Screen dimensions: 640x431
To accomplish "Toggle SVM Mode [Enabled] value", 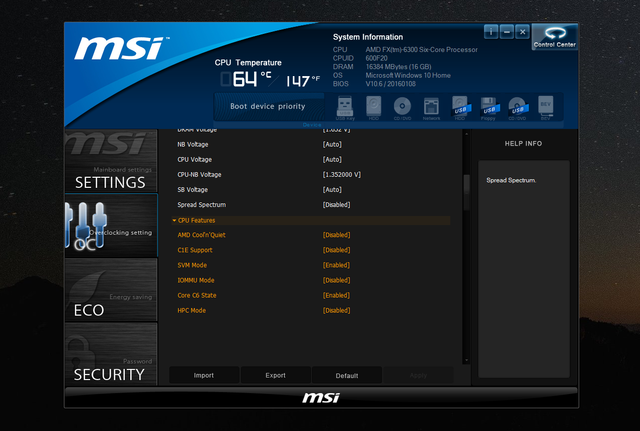I will click(337, 265).
